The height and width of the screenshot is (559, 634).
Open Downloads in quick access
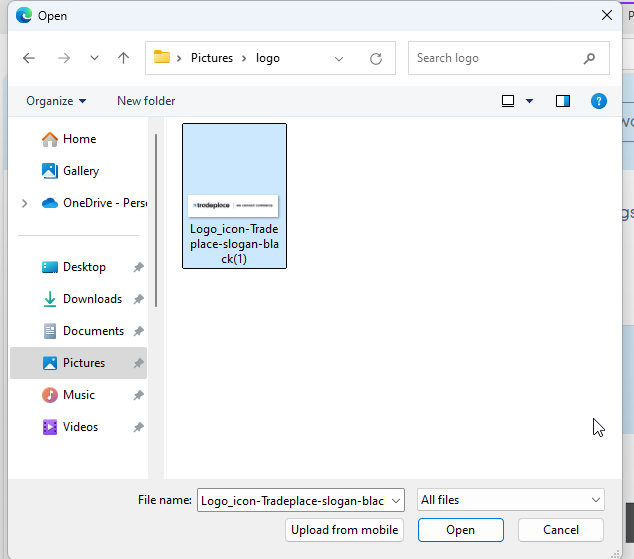[x=78, y=299]
